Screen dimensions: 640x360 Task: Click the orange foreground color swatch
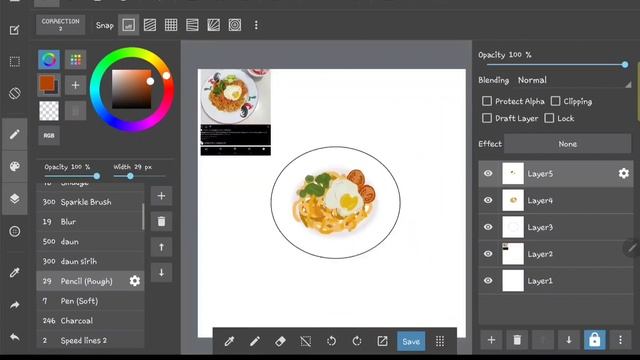pyautogui.click(x=47, y=84)
